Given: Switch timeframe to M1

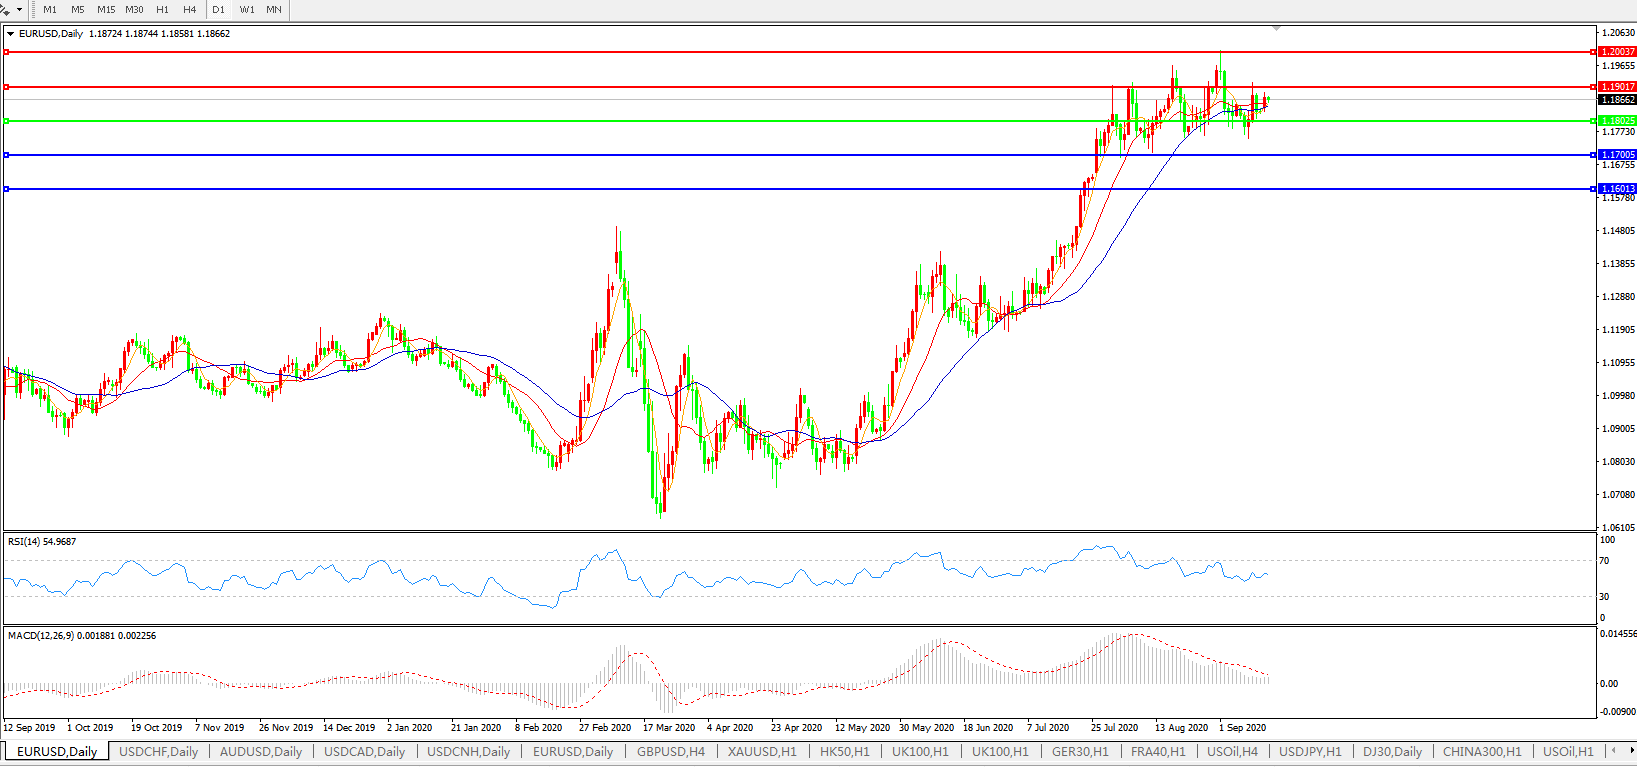Looking at the screenshot, I should tap(50, 10).
